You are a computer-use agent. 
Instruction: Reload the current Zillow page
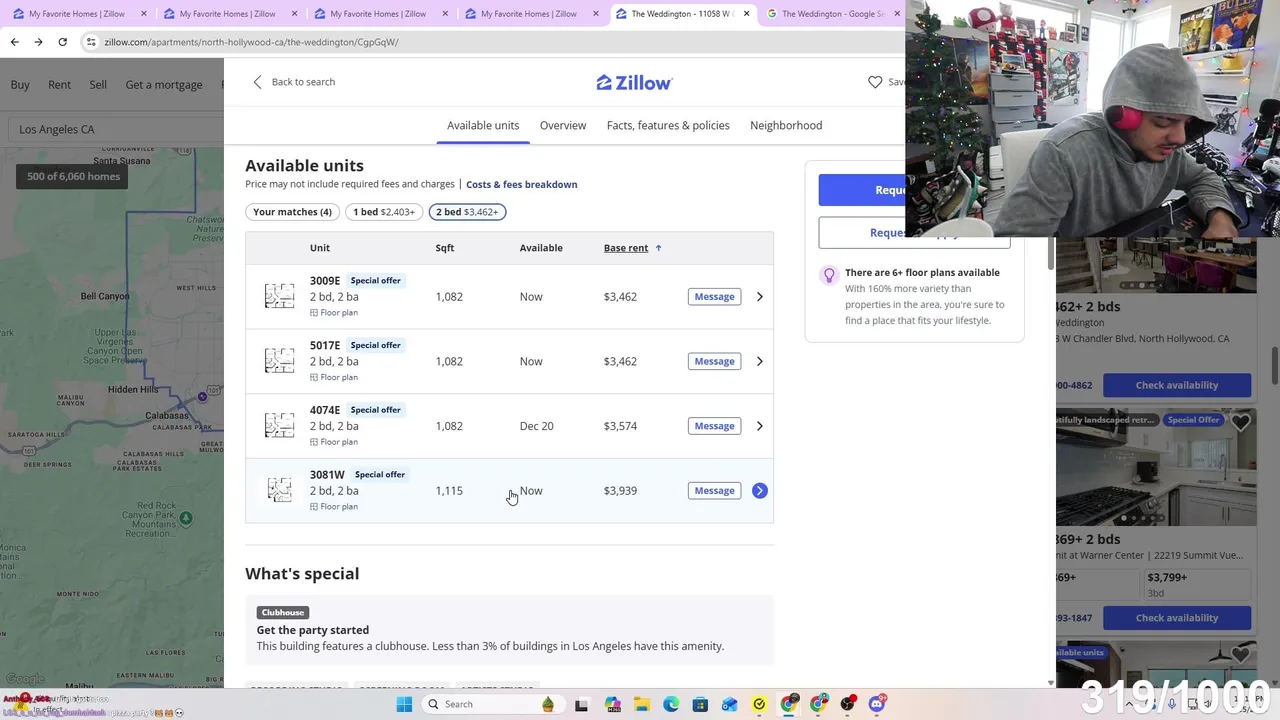coord(62,42)
